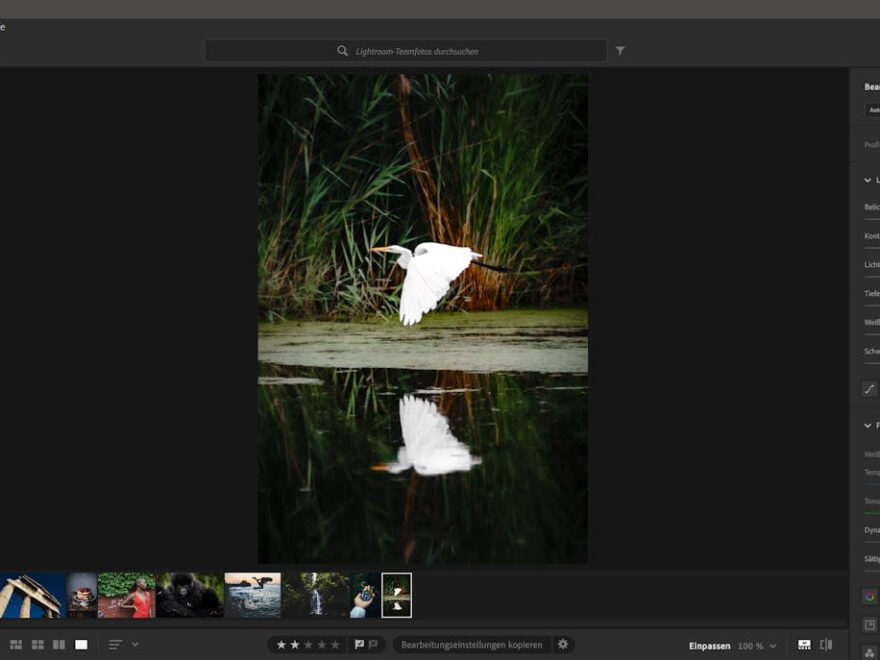
Task: Set rating to one star
Action: (x=281, y=645)
